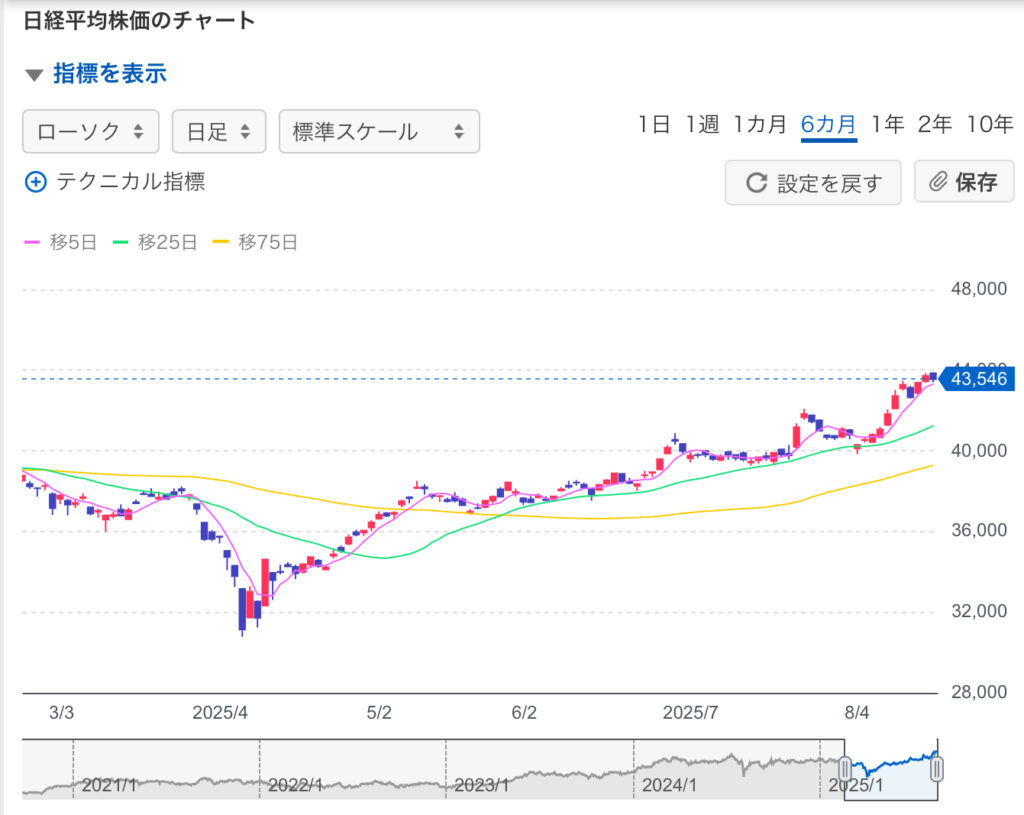Click the 保存 save button
Viewport: 1024px width, 815px height.
(964, 182)
